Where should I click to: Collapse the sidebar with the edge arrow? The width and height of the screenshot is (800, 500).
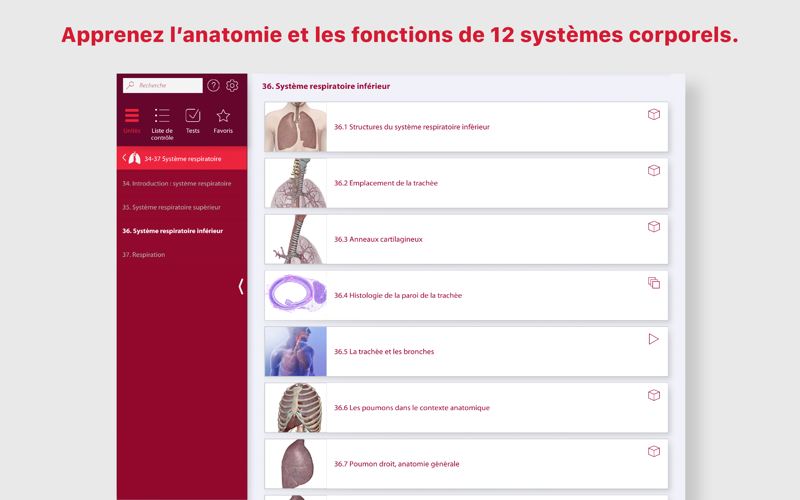click(241, 287)
